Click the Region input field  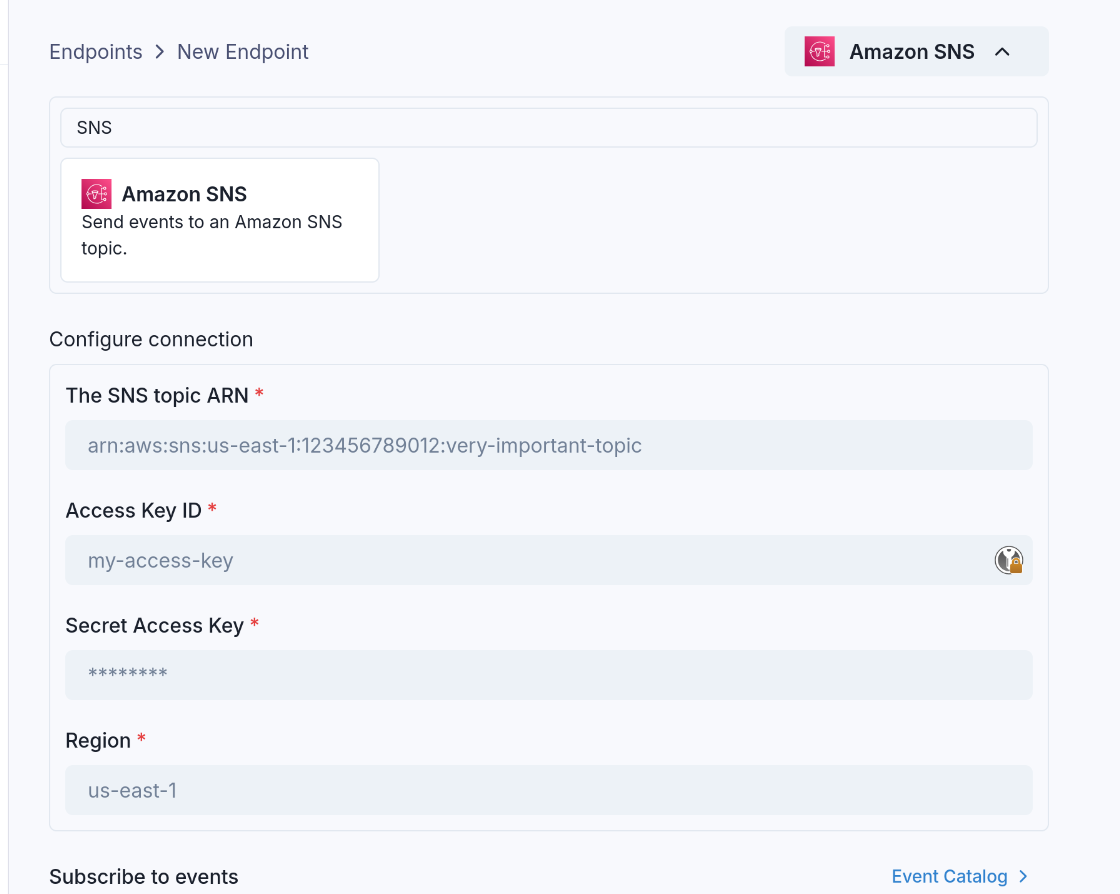(x=548, y=790)
